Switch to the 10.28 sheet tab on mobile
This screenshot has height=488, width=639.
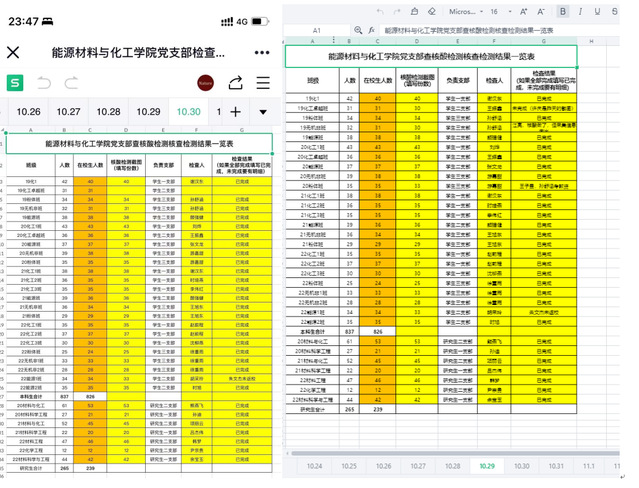[x=108, y=112]
